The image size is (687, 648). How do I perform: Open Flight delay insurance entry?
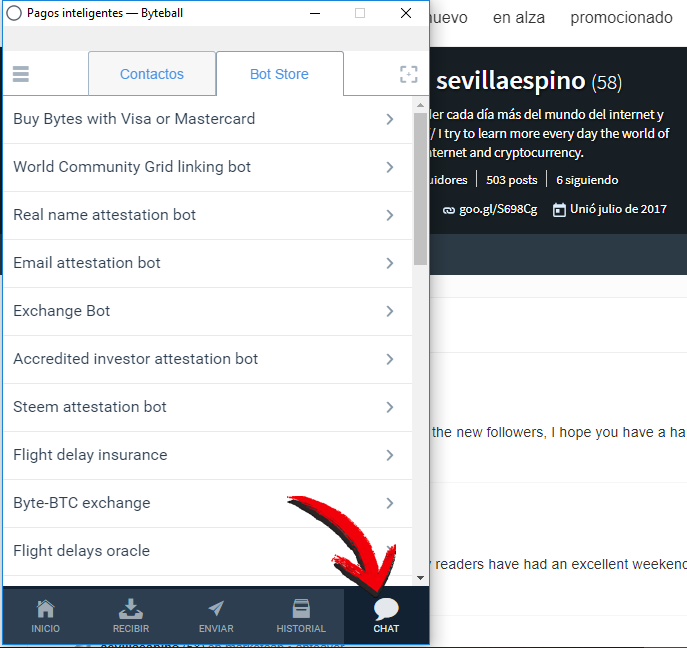pyautogui.click(x=208, y=455)
